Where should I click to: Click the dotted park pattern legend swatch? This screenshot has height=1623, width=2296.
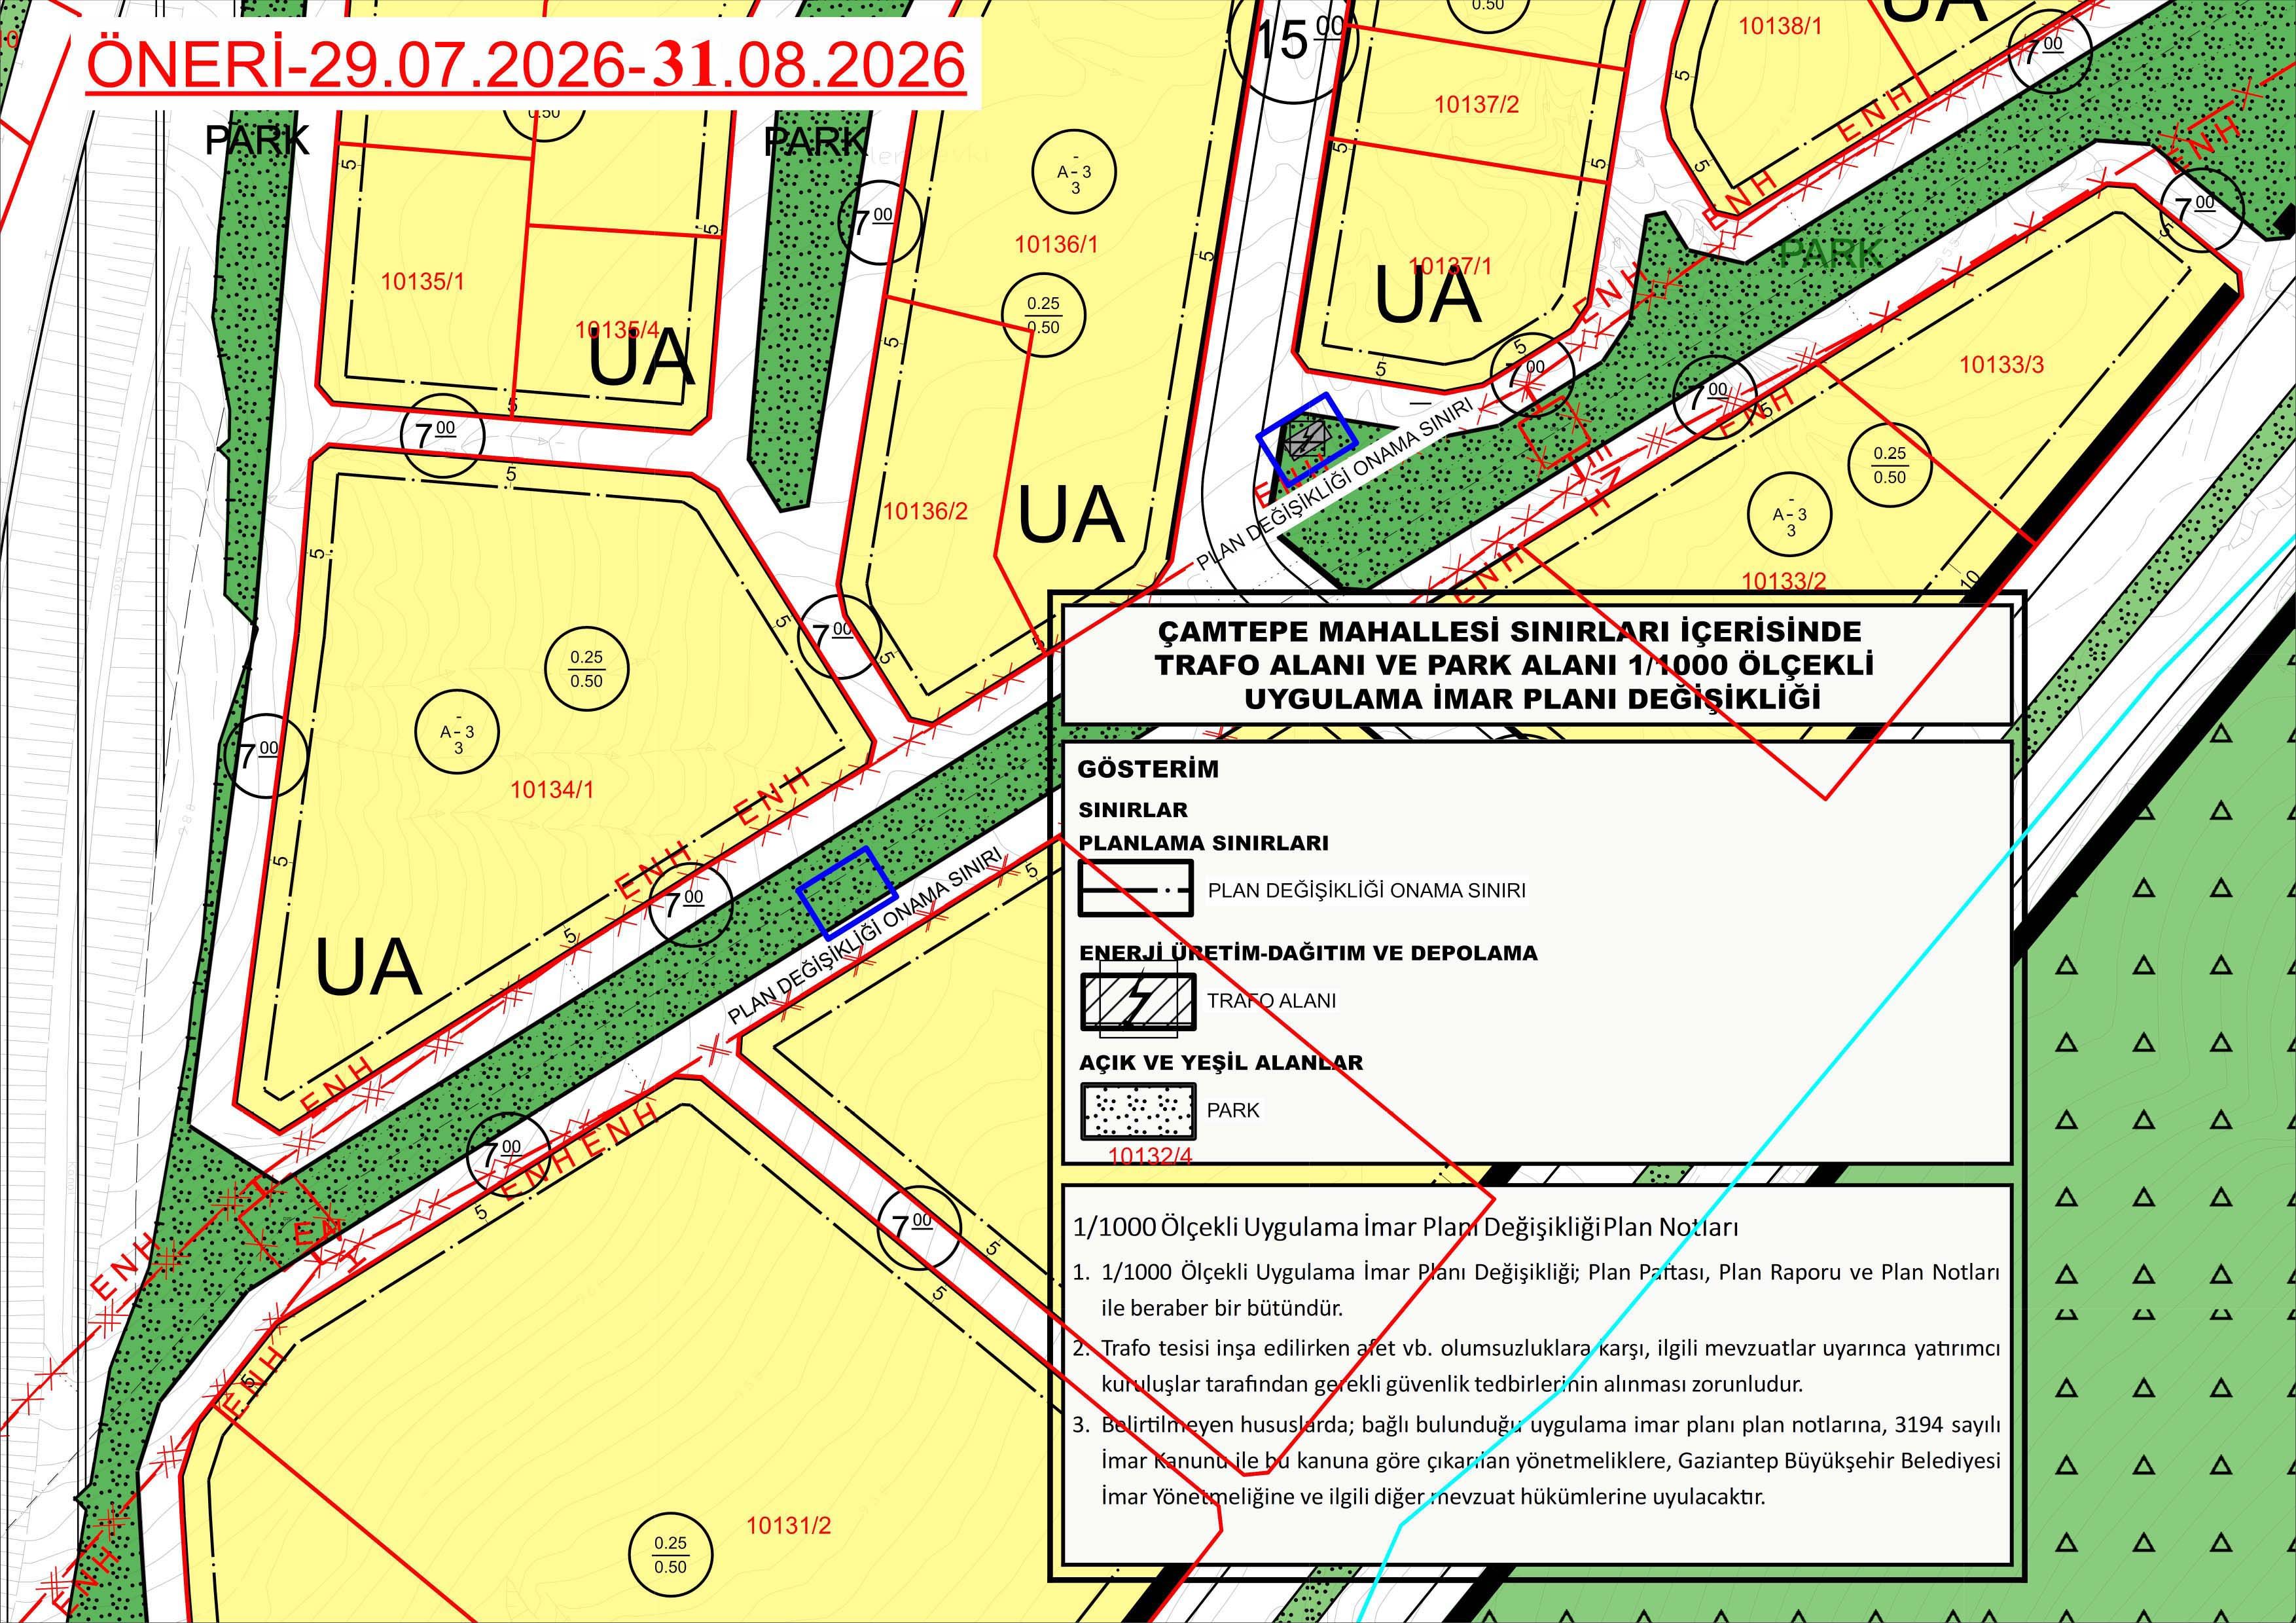click(1138, 1111)
